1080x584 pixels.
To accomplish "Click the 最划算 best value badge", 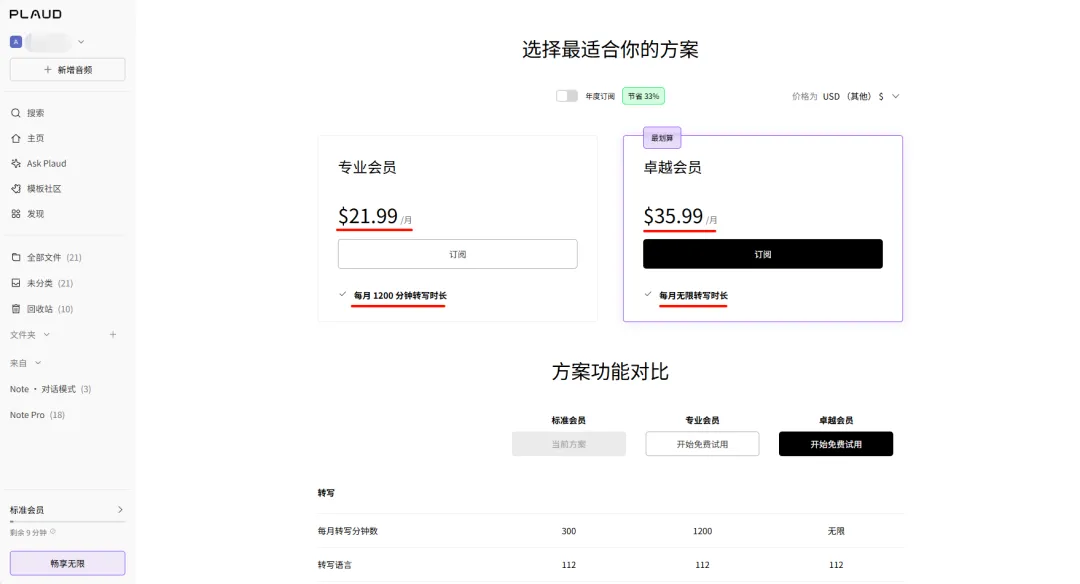I will coord(662,138).
